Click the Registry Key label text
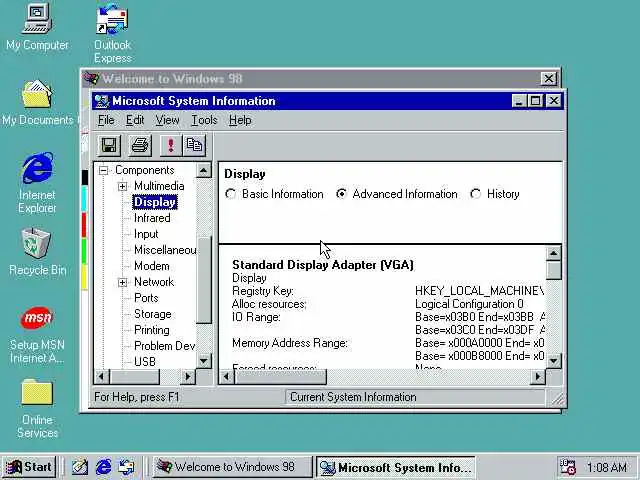 pyautogui.click(x=263, y=291)
